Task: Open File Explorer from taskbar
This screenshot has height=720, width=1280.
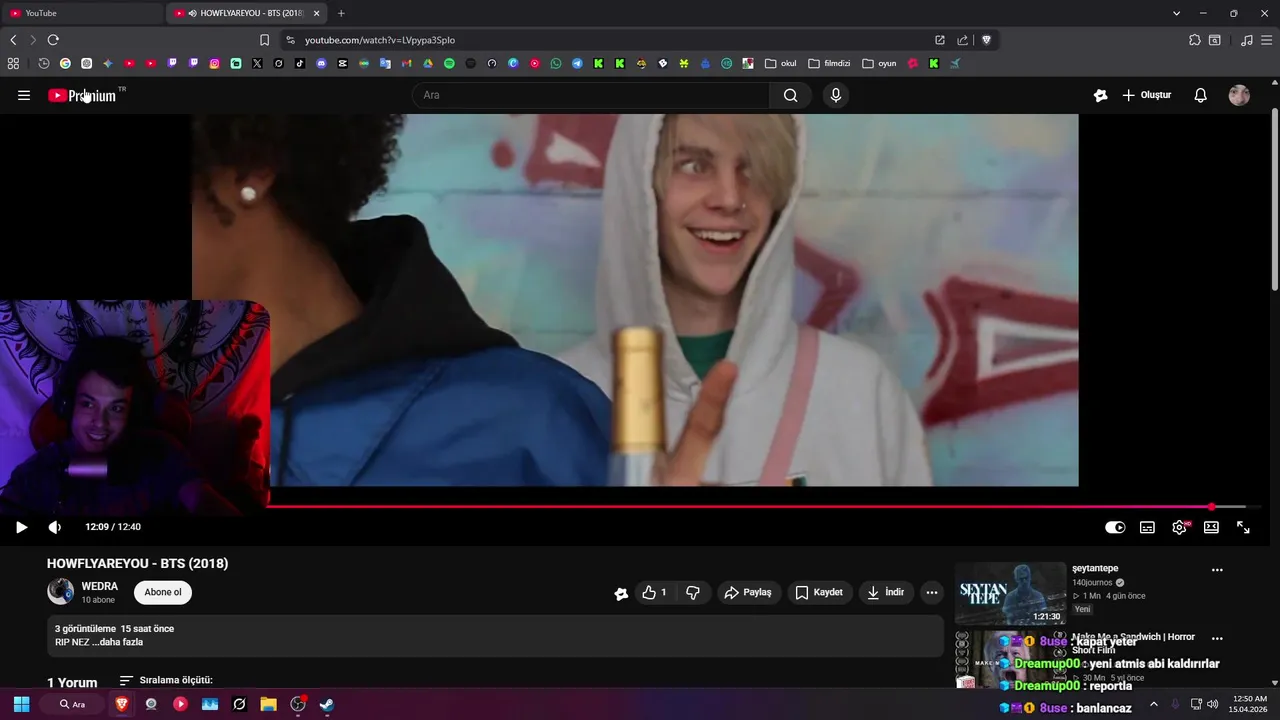Action: click(268, 704)
